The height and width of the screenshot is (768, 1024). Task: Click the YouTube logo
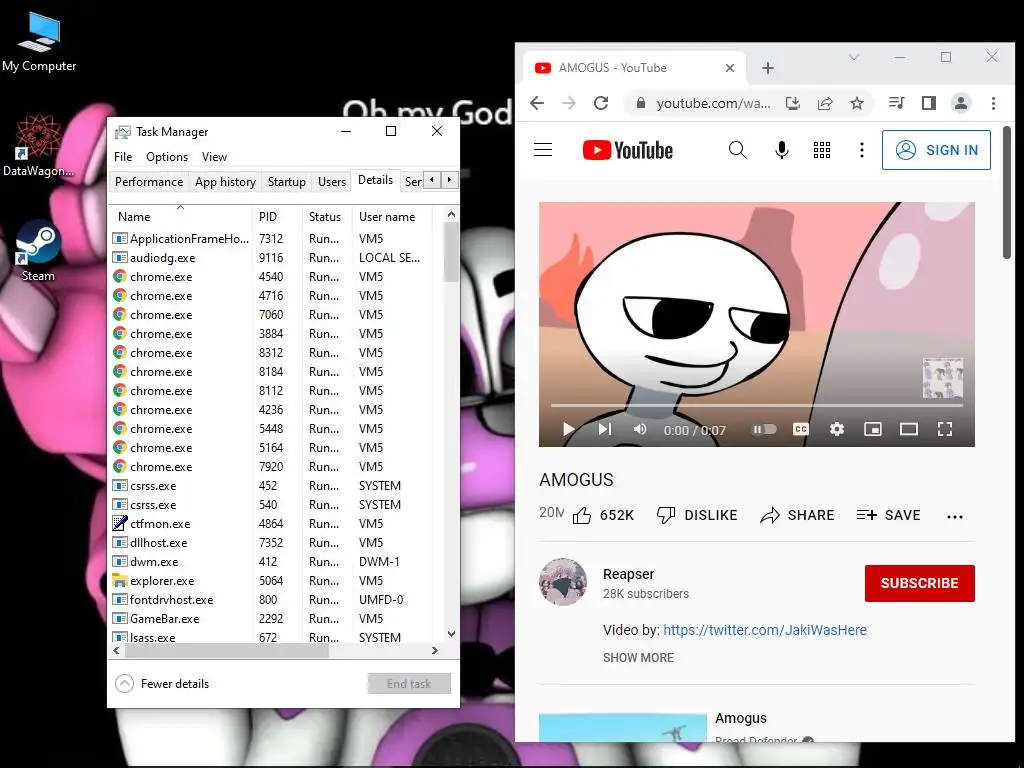pyautogui.click(x=628, y=150)
